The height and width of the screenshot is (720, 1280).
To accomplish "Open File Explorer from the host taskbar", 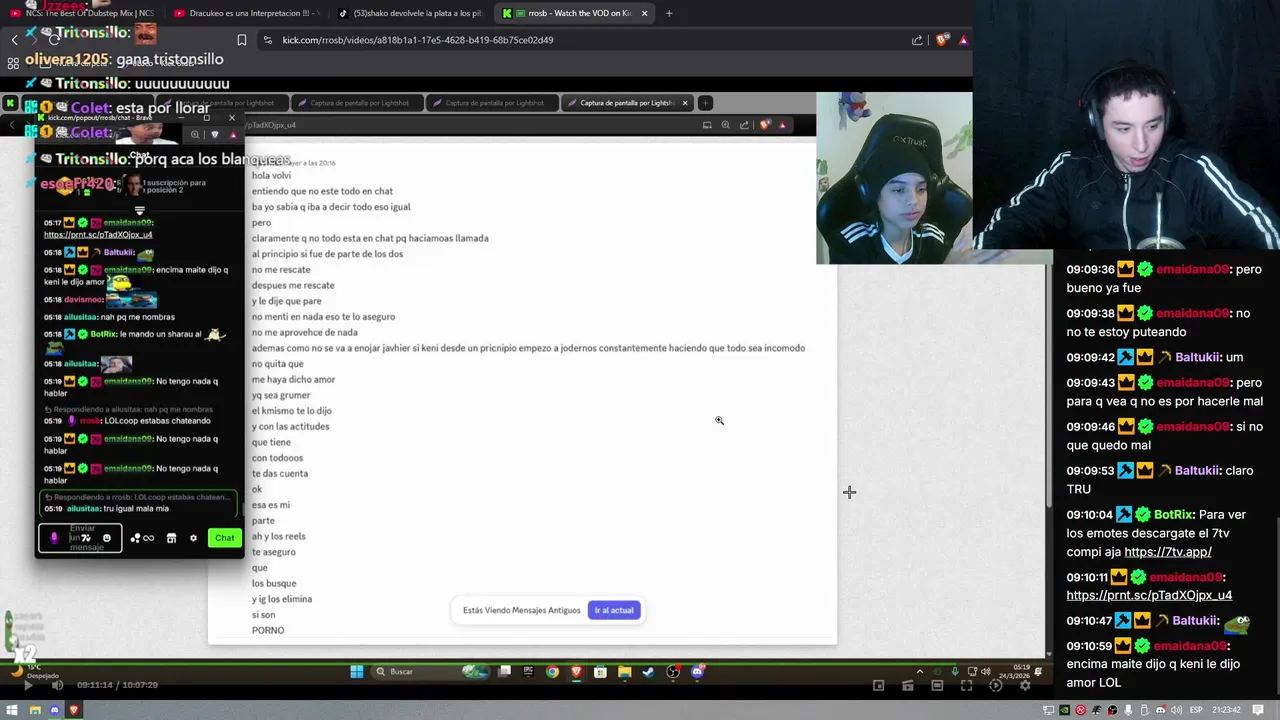I will 34,710.
